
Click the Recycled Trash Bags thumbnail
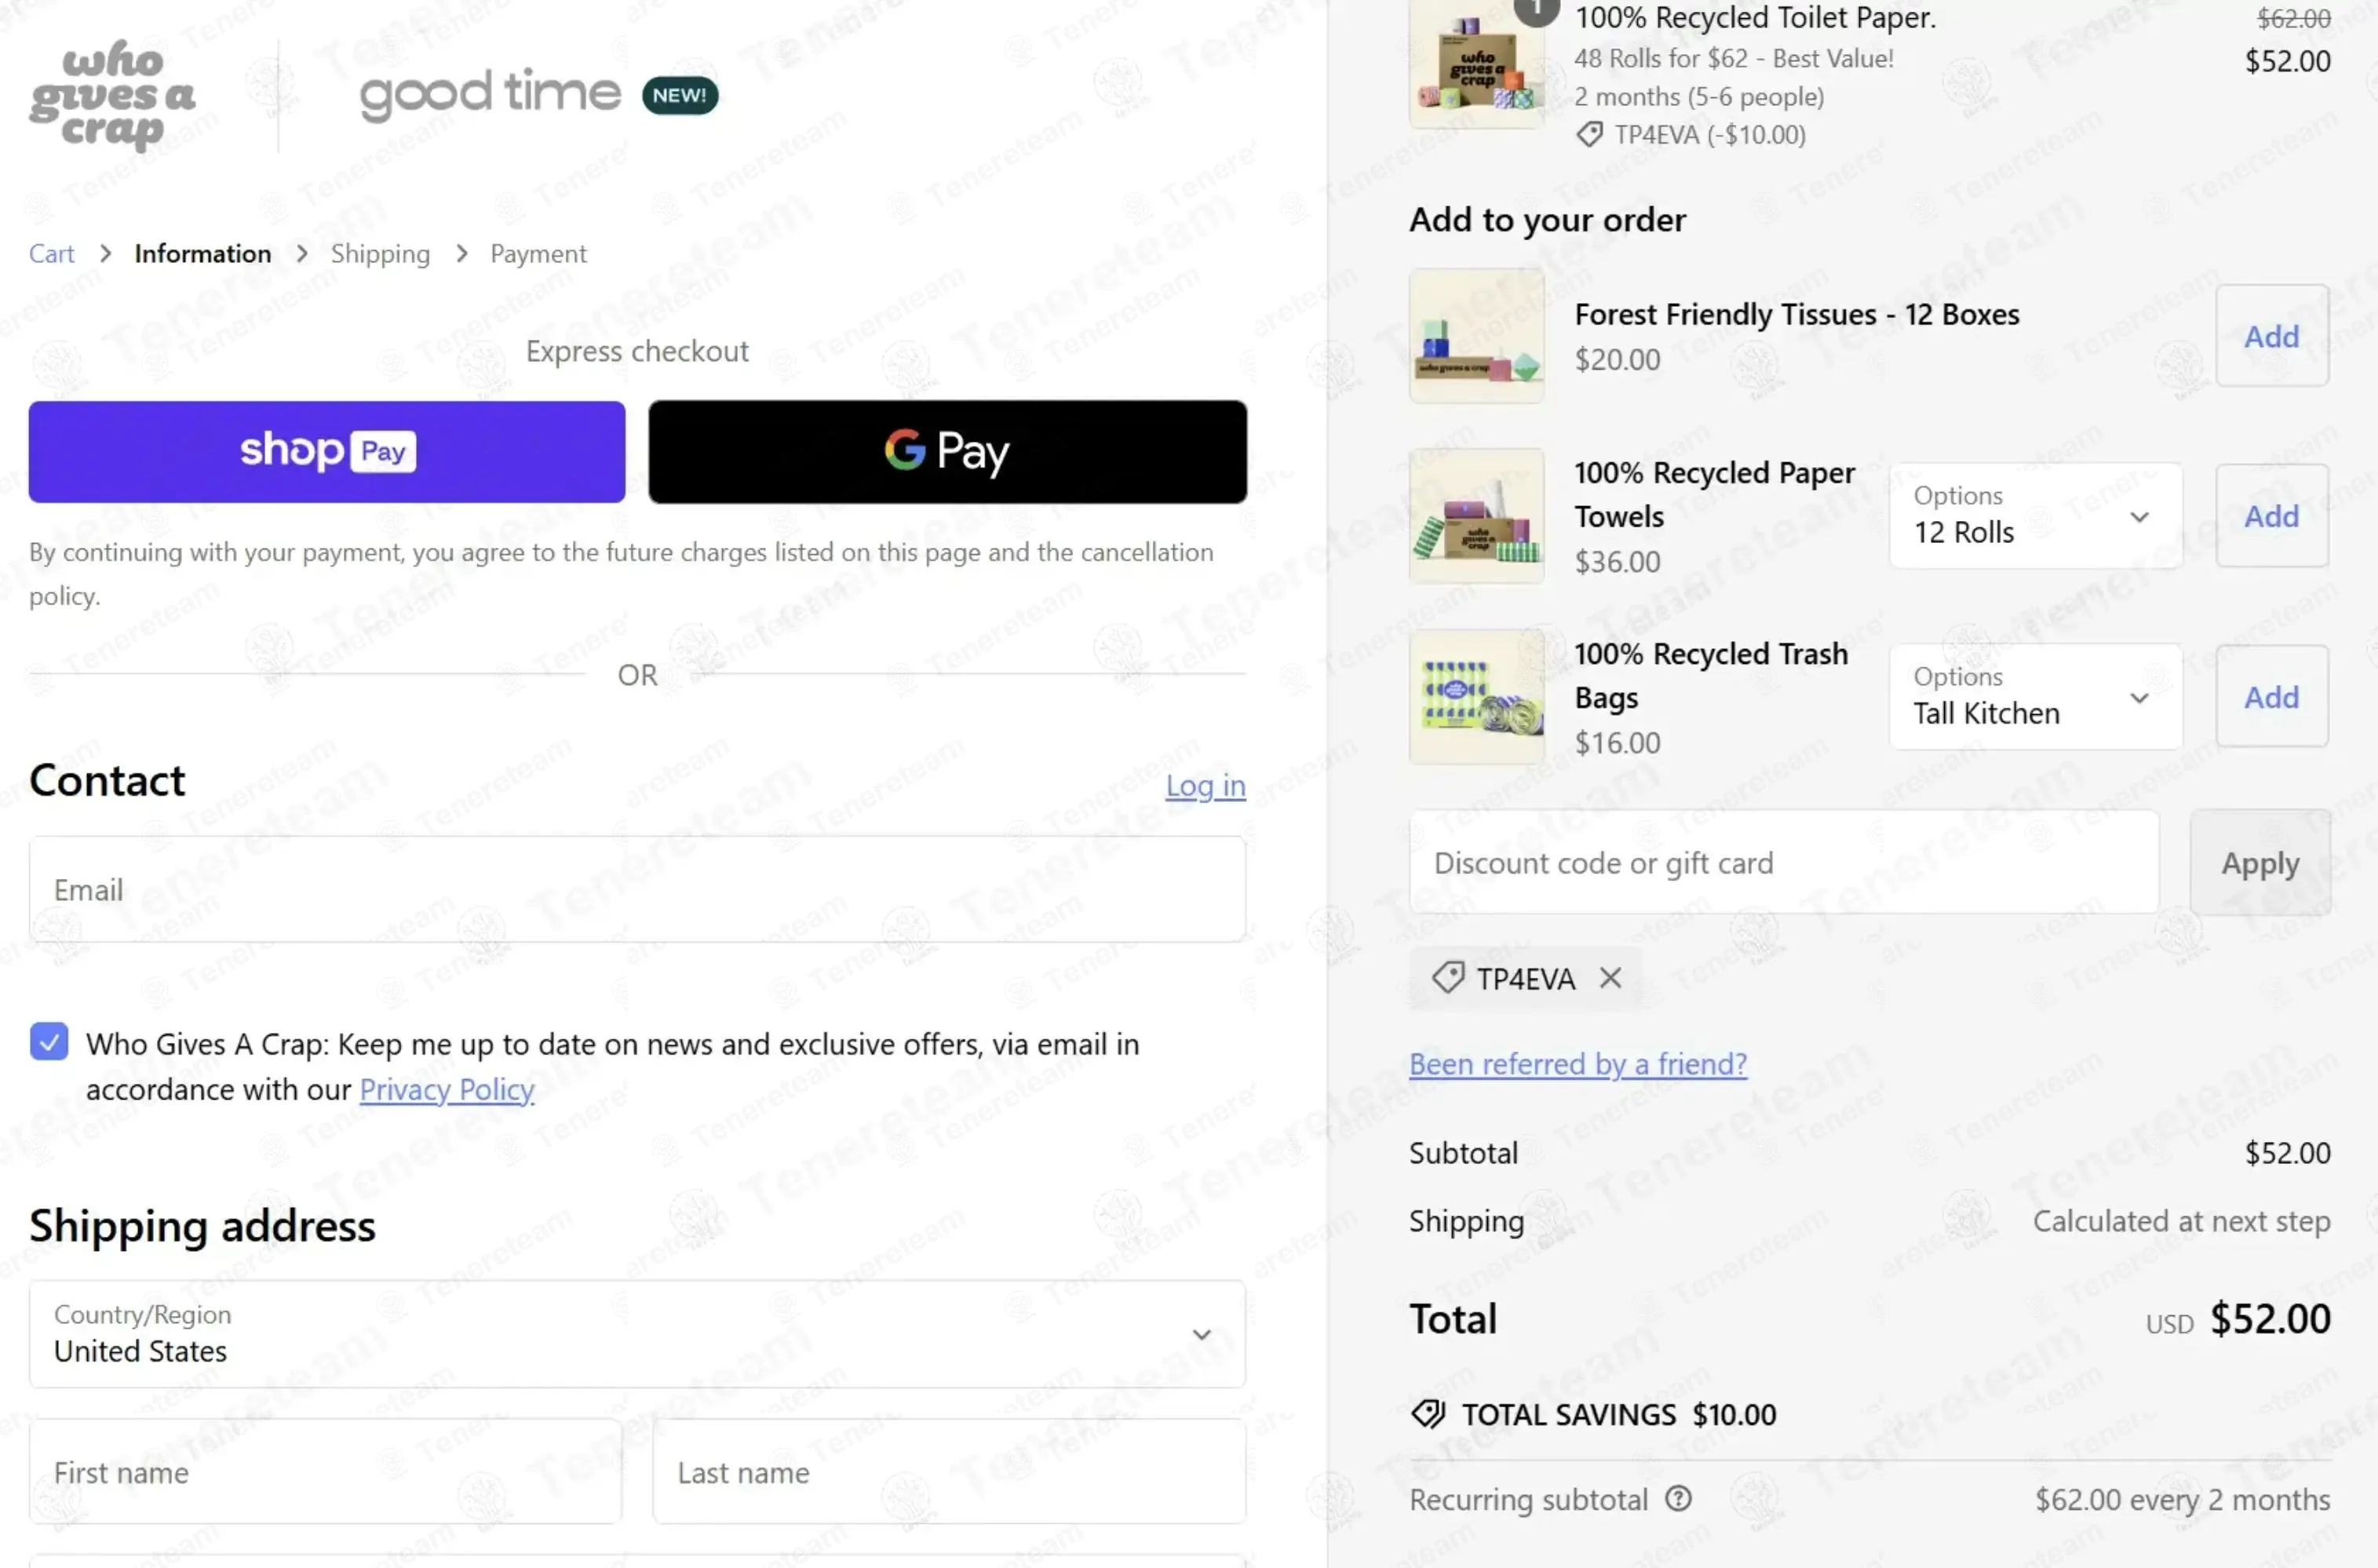[x=1477, y=697]
